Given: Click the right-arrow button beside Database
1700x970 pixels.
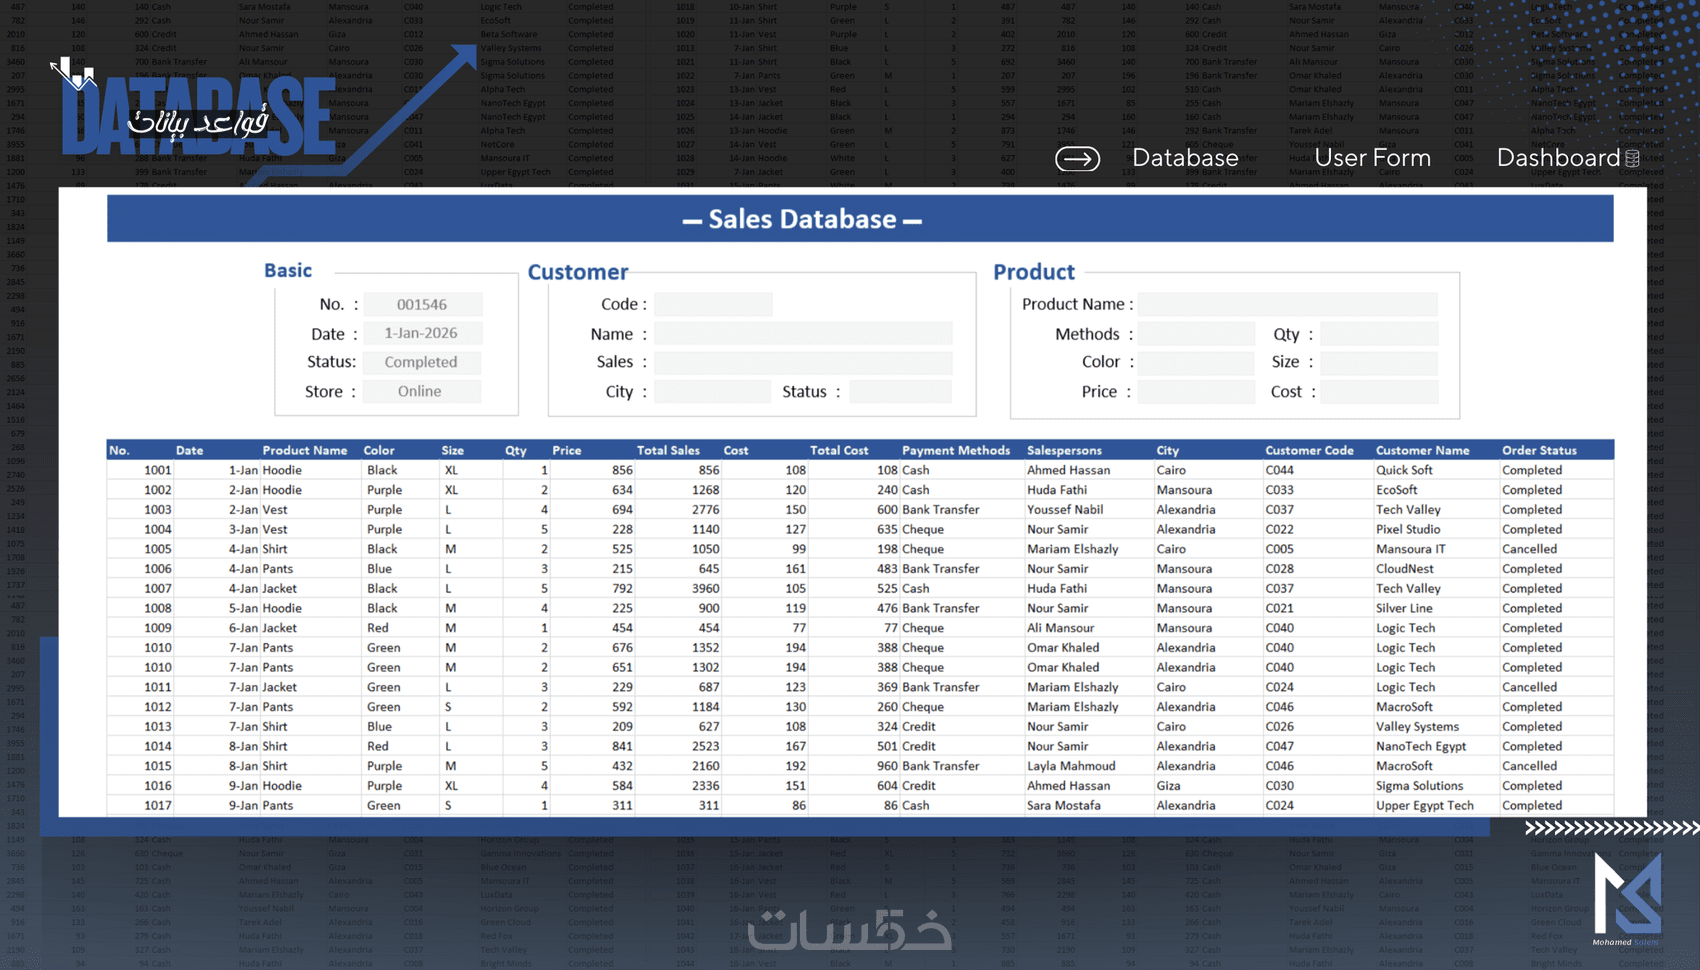Looking at the screenshot, I should [x=1077, y=159].
